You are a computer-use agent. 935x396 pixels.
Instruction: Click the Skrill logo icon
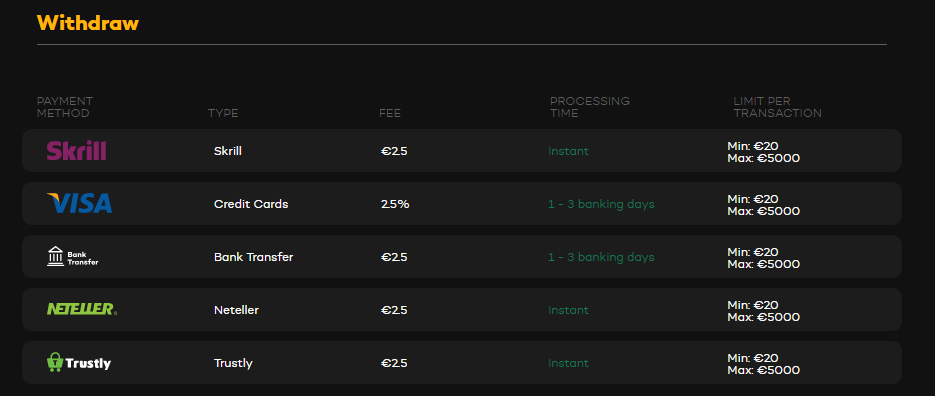point(76,151)
